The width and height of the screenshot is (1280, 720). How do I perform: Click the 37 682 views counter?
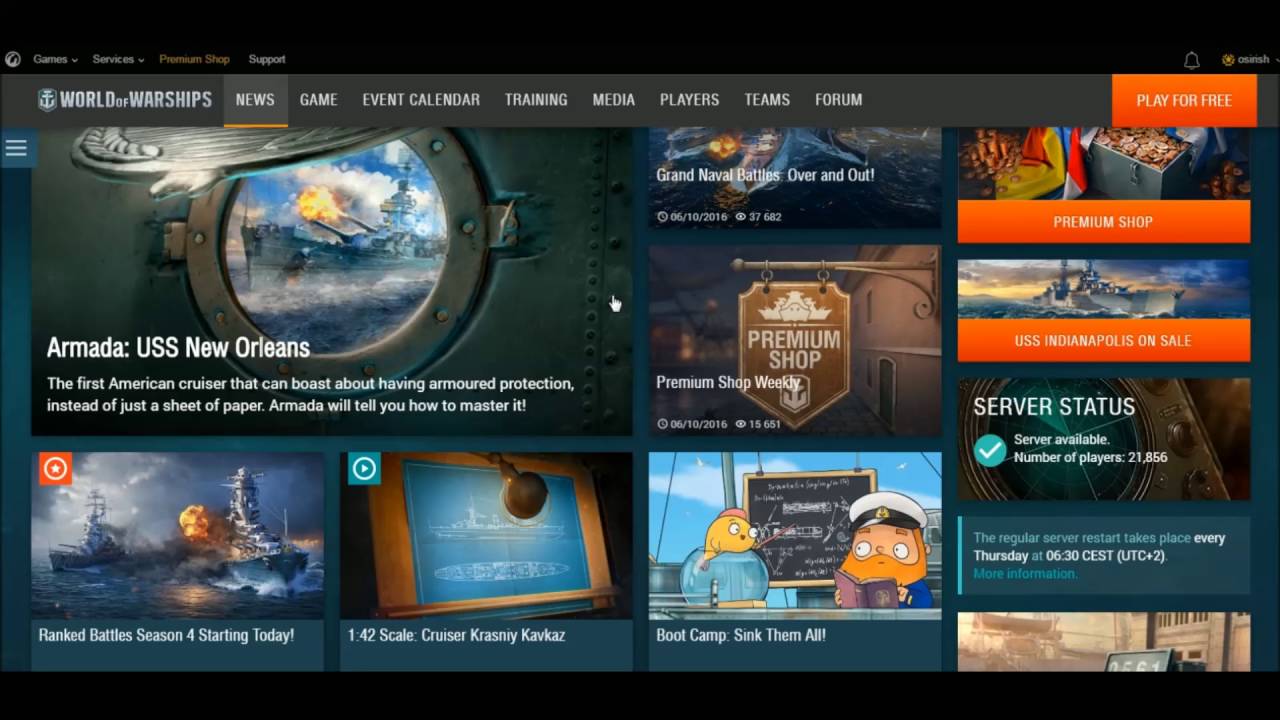pos(758,216)
